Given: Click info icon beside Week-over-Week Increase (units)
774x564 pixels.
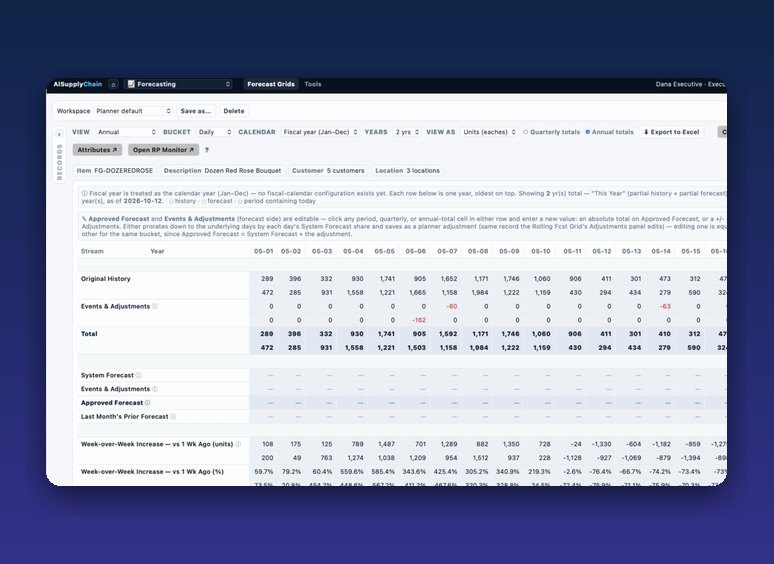Looking at the screenshot, I should (238, 444).
